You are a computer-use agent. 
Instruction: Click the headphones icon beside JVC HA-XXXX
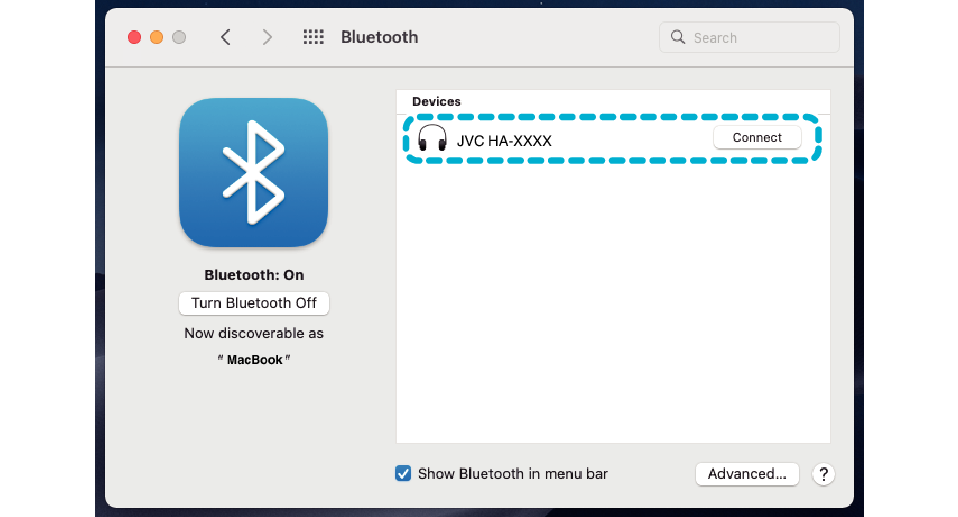[432, 139]
